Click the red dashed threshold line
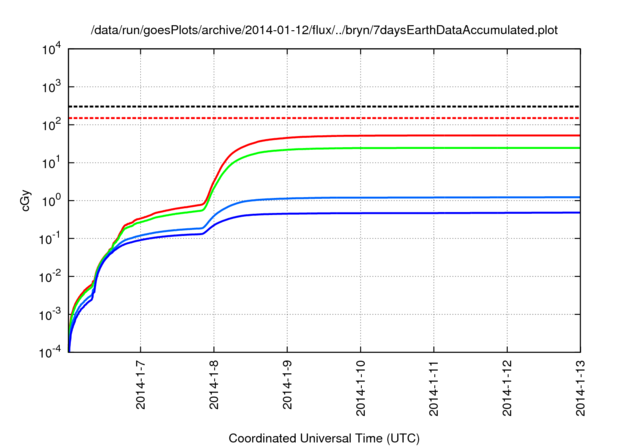This screenshot has width=640, height=448. (x=324, y=118)
